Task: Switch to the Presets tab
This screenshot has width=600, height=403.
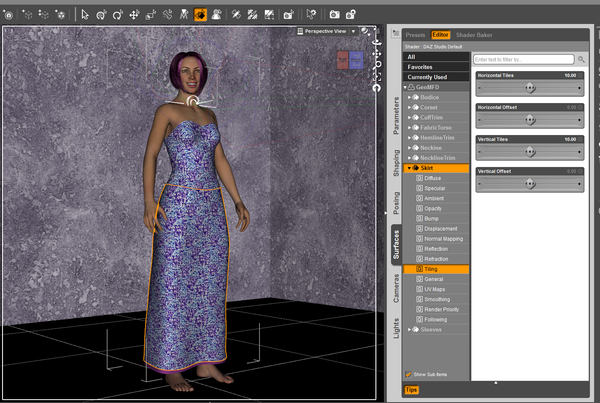Action: coord(415,35)
